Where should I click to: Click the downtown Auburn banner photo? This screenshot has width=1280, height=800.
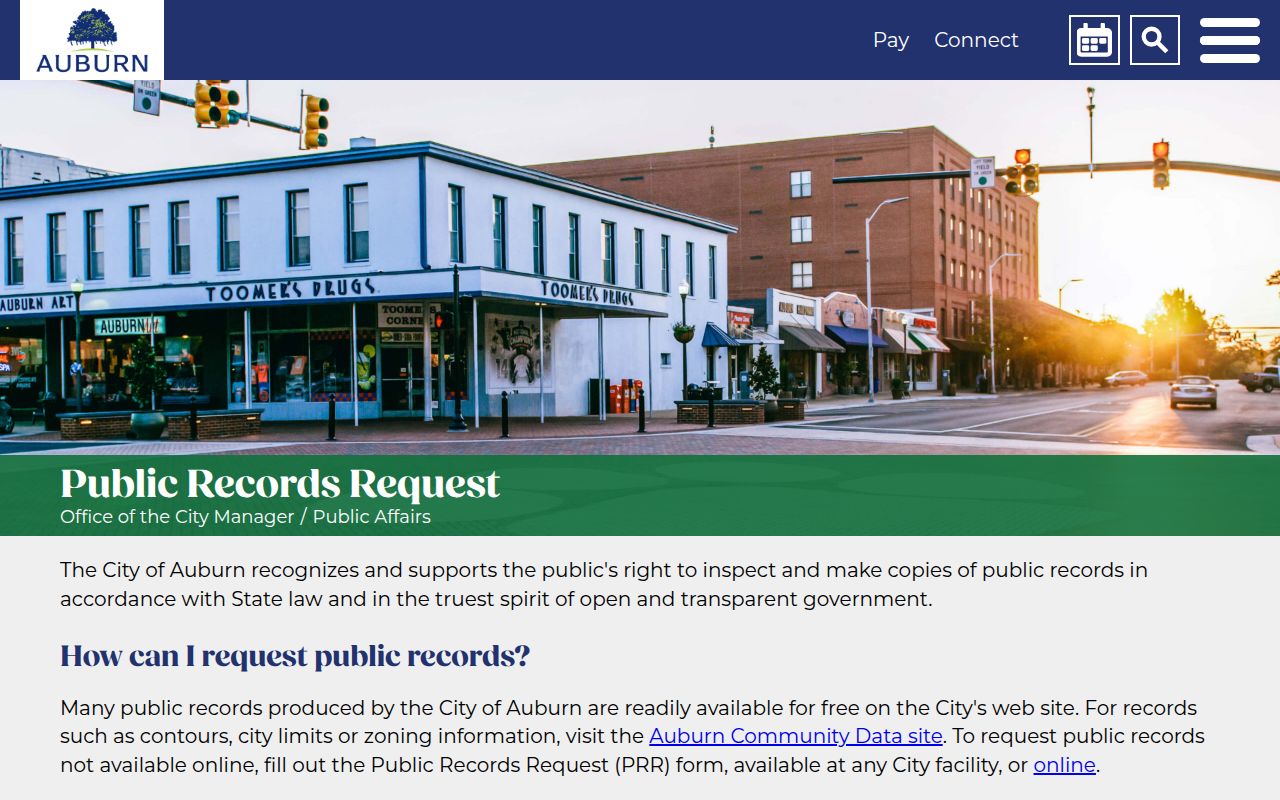(640, 267)
